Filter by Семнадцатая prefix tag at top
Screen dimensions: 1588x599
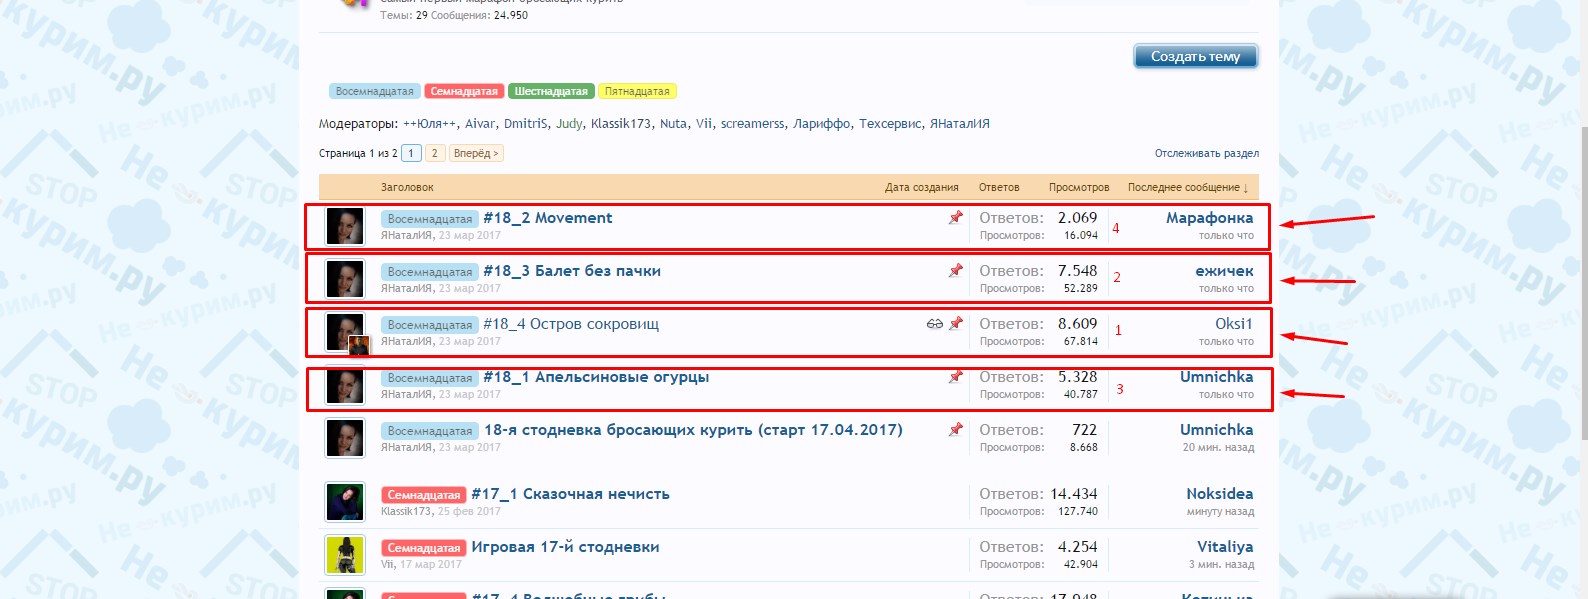464,91
